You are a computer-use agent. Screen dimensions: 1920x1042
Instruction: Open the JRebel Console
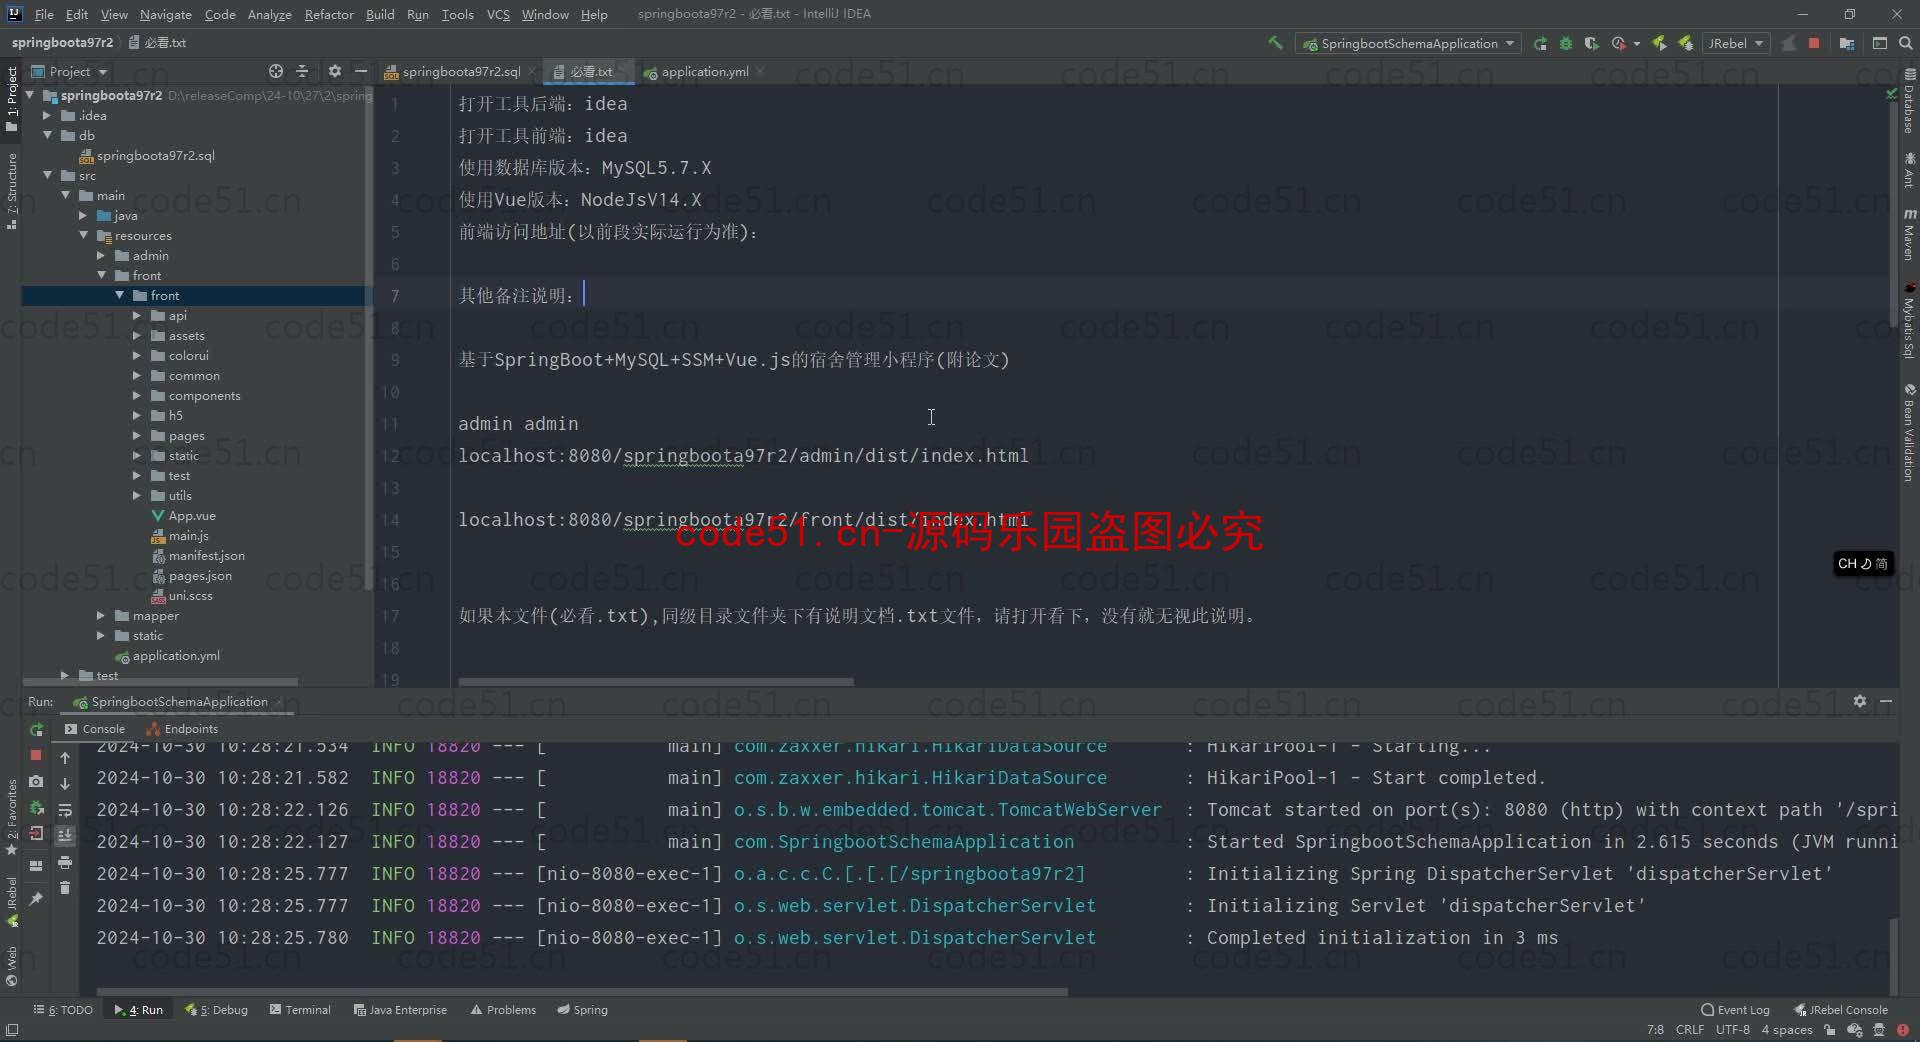point(1841,1010)
